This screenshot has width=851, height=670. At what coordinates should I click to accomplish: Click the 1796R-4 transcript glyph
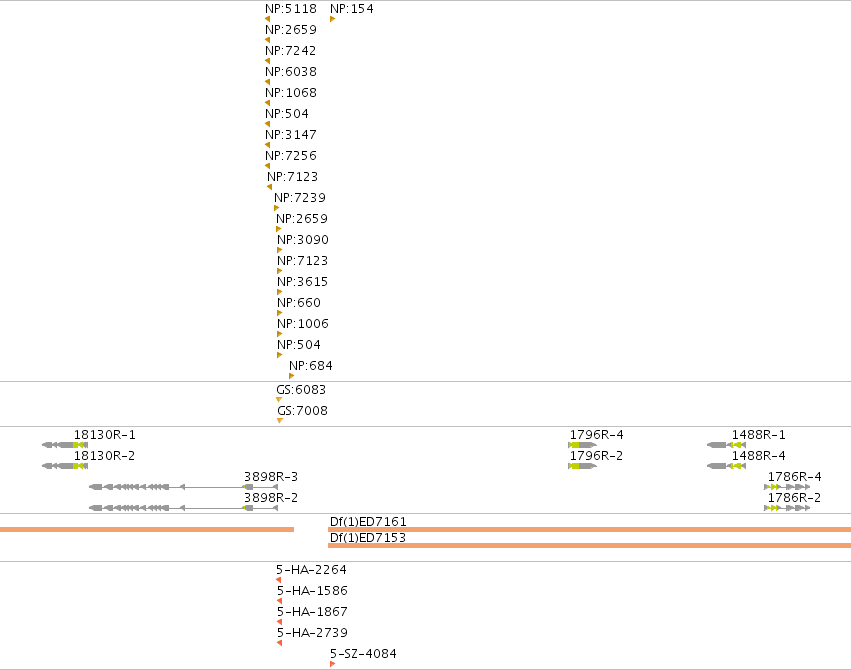[582, 445]
